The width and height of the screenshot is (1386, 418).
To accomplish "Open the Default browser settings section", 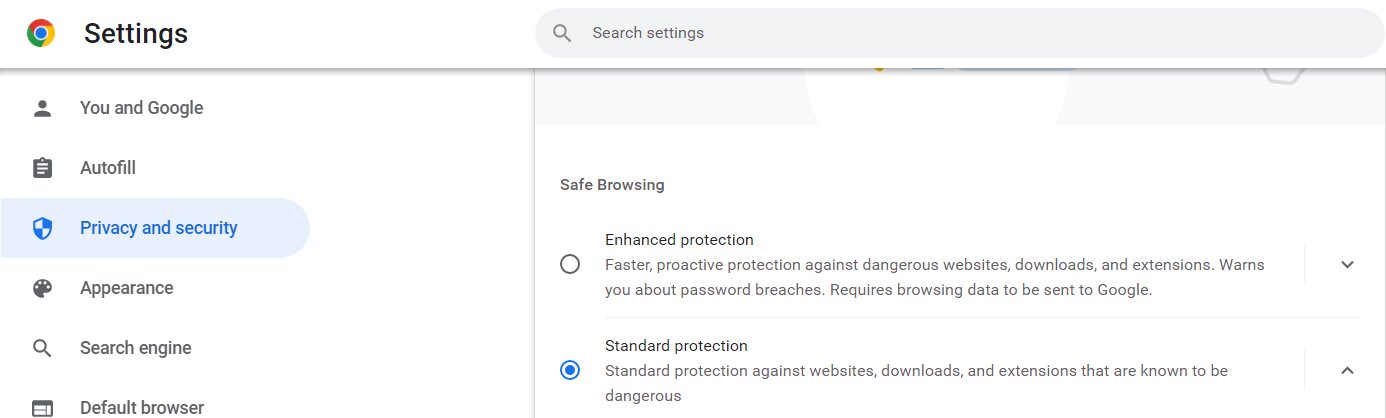I will pos(141,408).
